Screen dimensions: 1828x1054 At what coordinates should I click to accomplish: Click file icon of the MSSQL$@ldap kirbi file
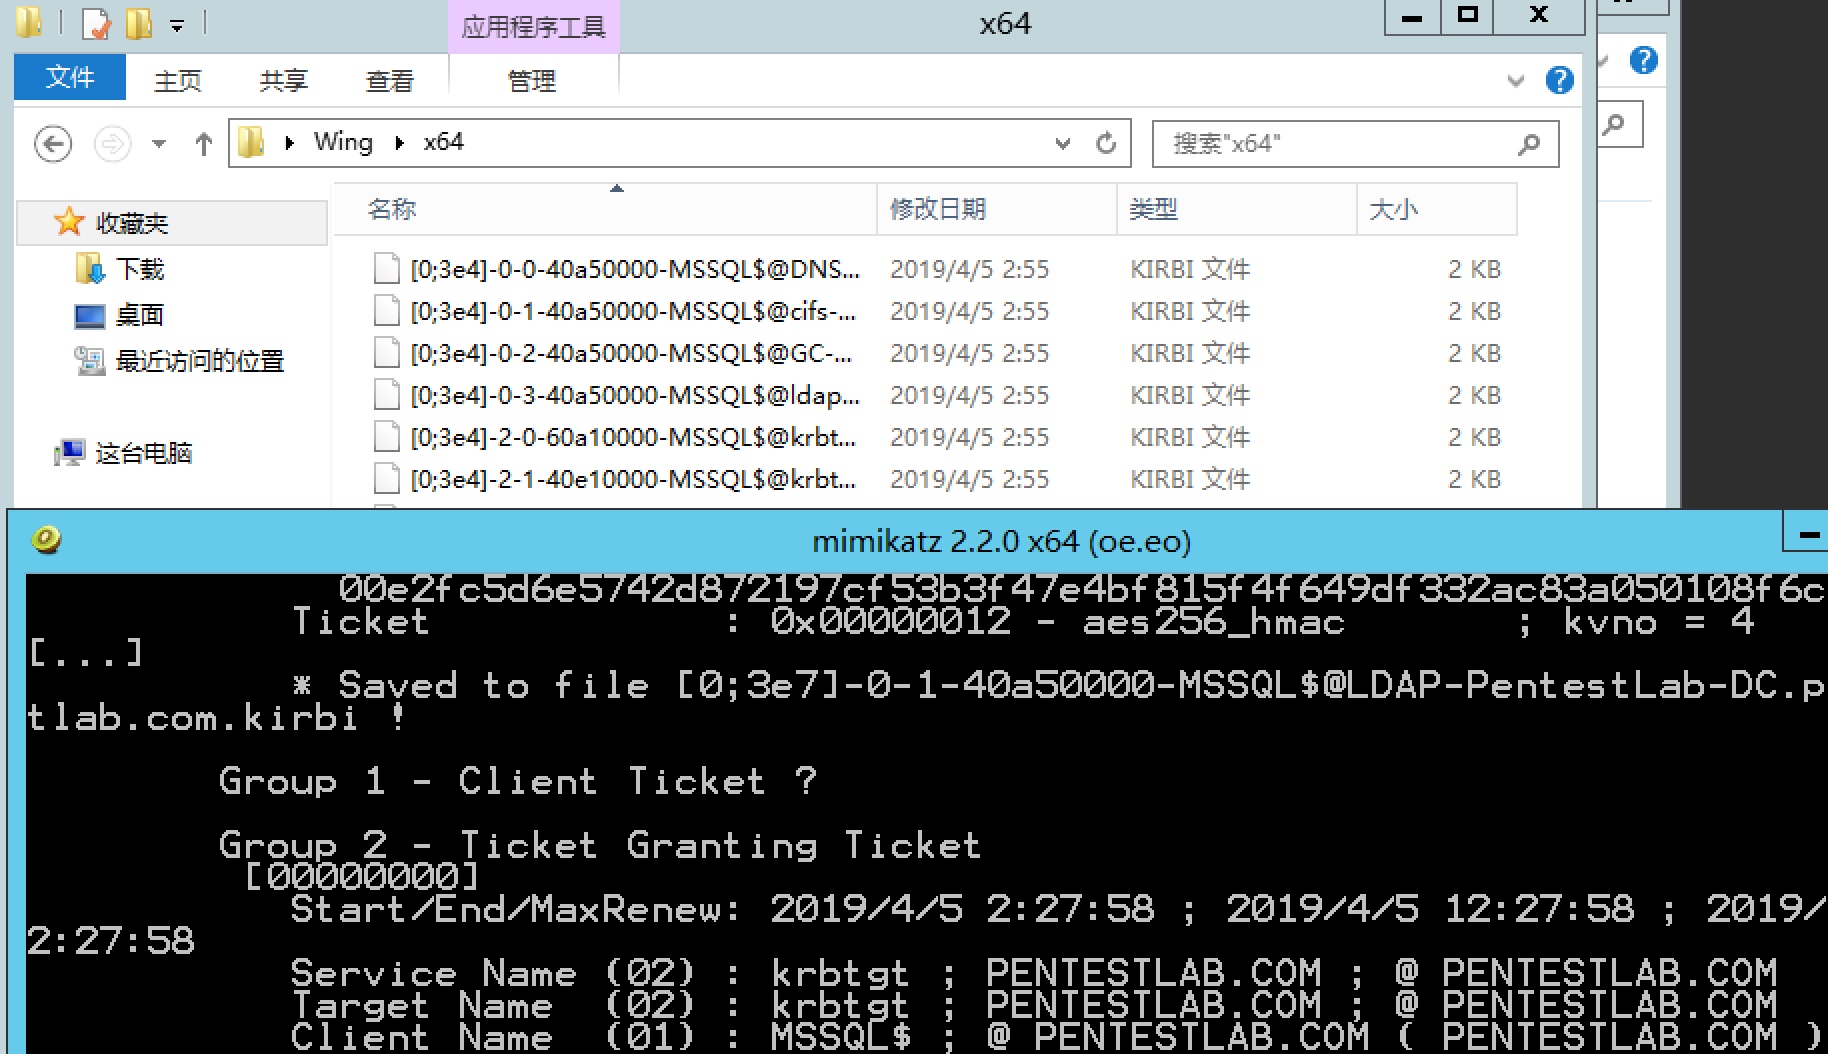(x=386, y=395)
